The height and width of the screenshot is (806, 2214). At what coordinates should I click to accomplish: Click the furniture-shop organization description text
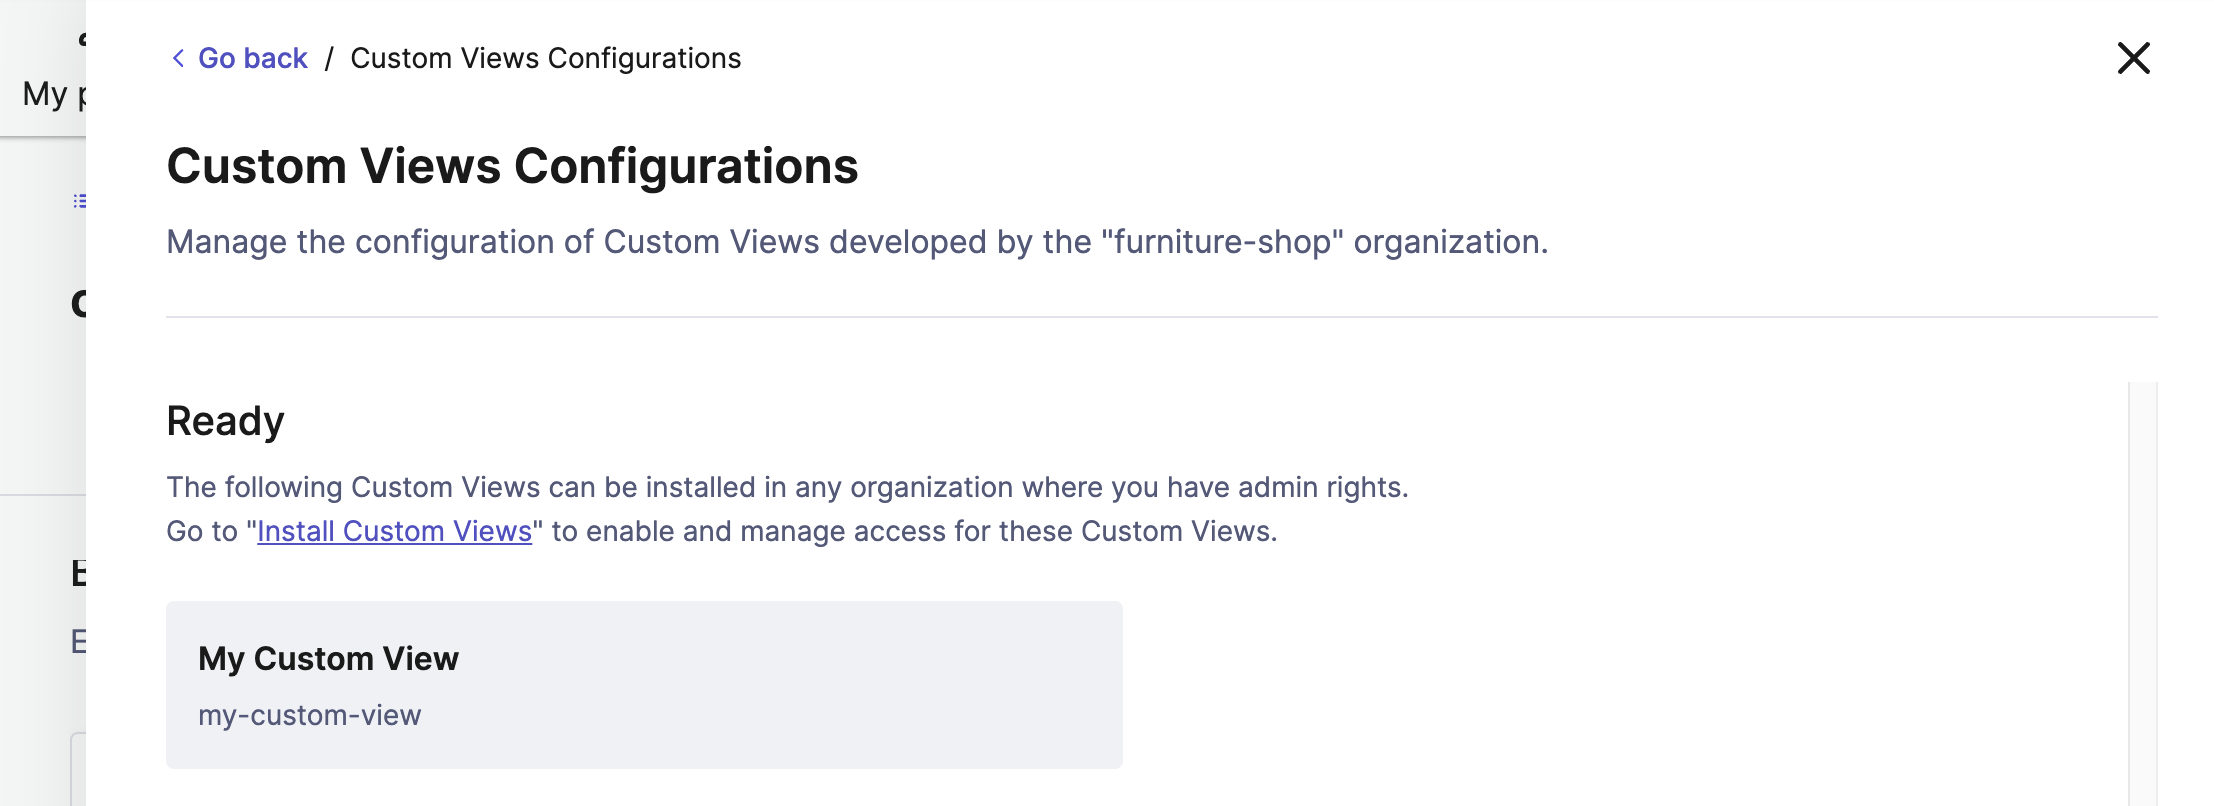pos(857,242)
